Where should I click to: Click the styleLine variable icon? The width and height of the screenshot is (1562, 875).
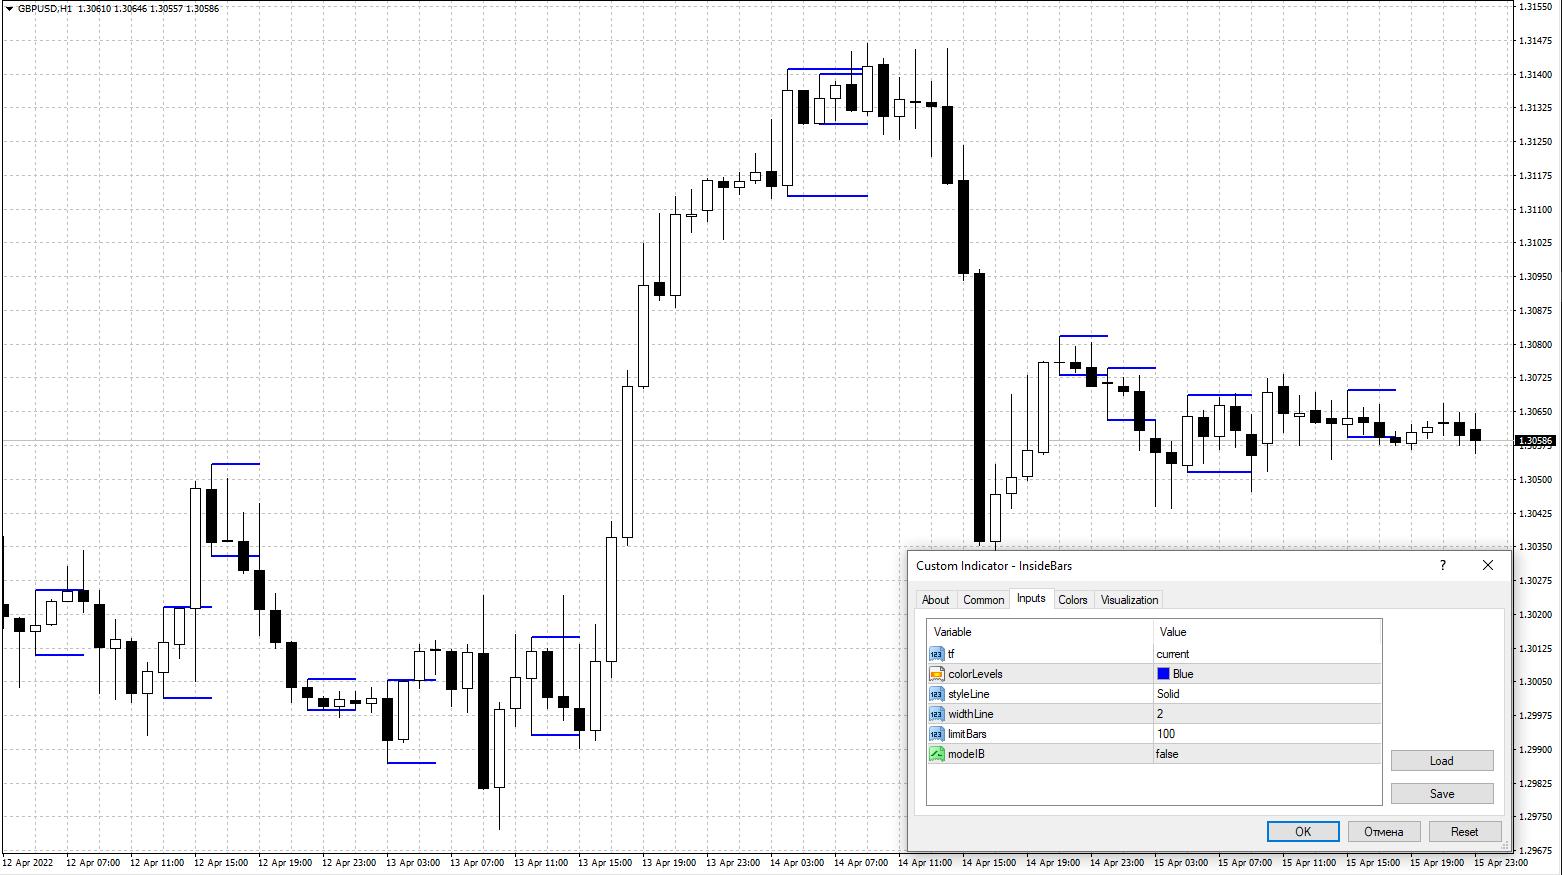pos(936,694)
